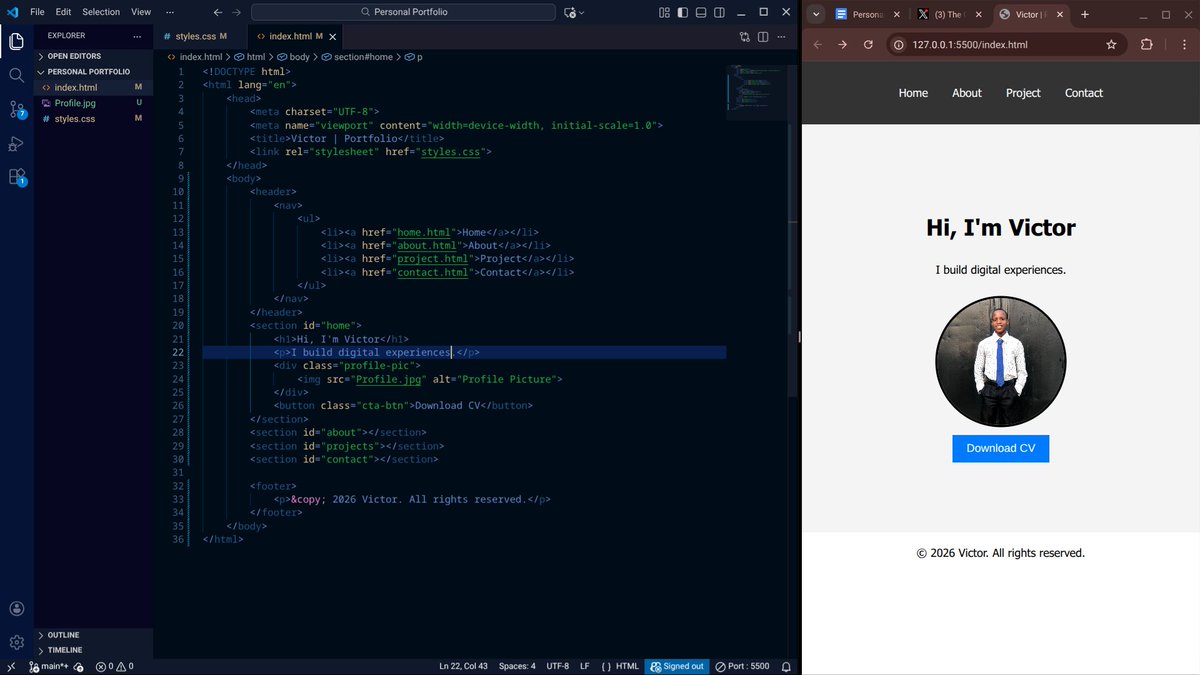Viewport: 1200px width, 675px height.
Task: Open the Edit menu
Action: (x=63, y=12)
